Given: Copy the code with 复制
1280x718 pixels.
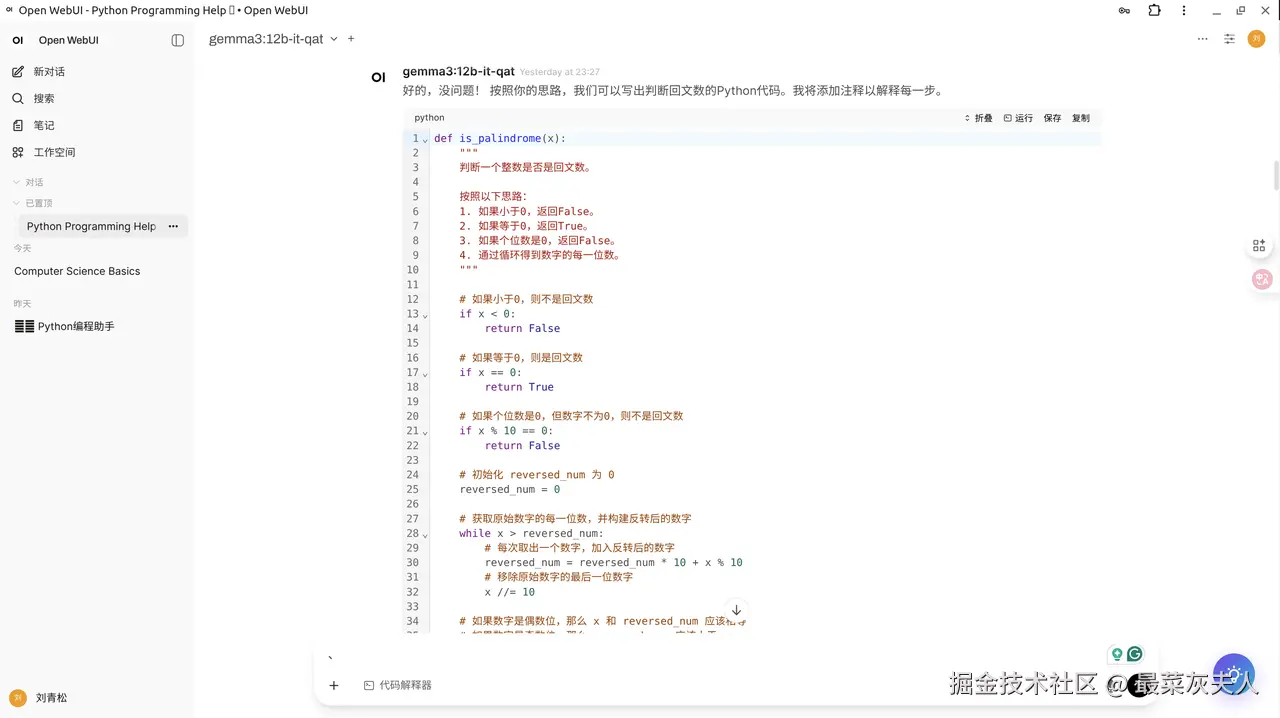Looking at the screenshot, I should 1081,118.
